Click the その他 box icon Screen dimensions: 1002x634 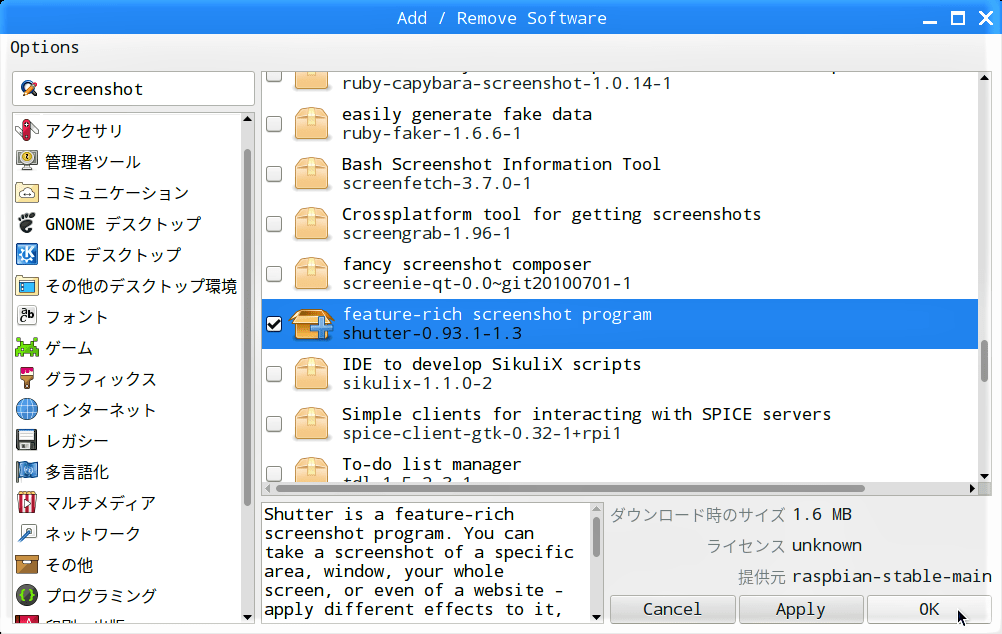[x=27, y=564]
